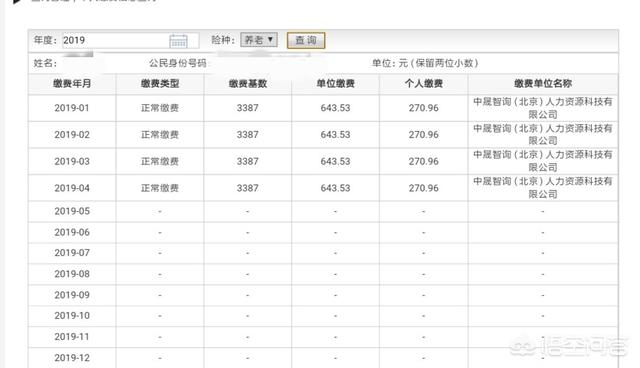Select the 2019-10 row date cell
Viewport: 640px width, 368px height.
72,316
